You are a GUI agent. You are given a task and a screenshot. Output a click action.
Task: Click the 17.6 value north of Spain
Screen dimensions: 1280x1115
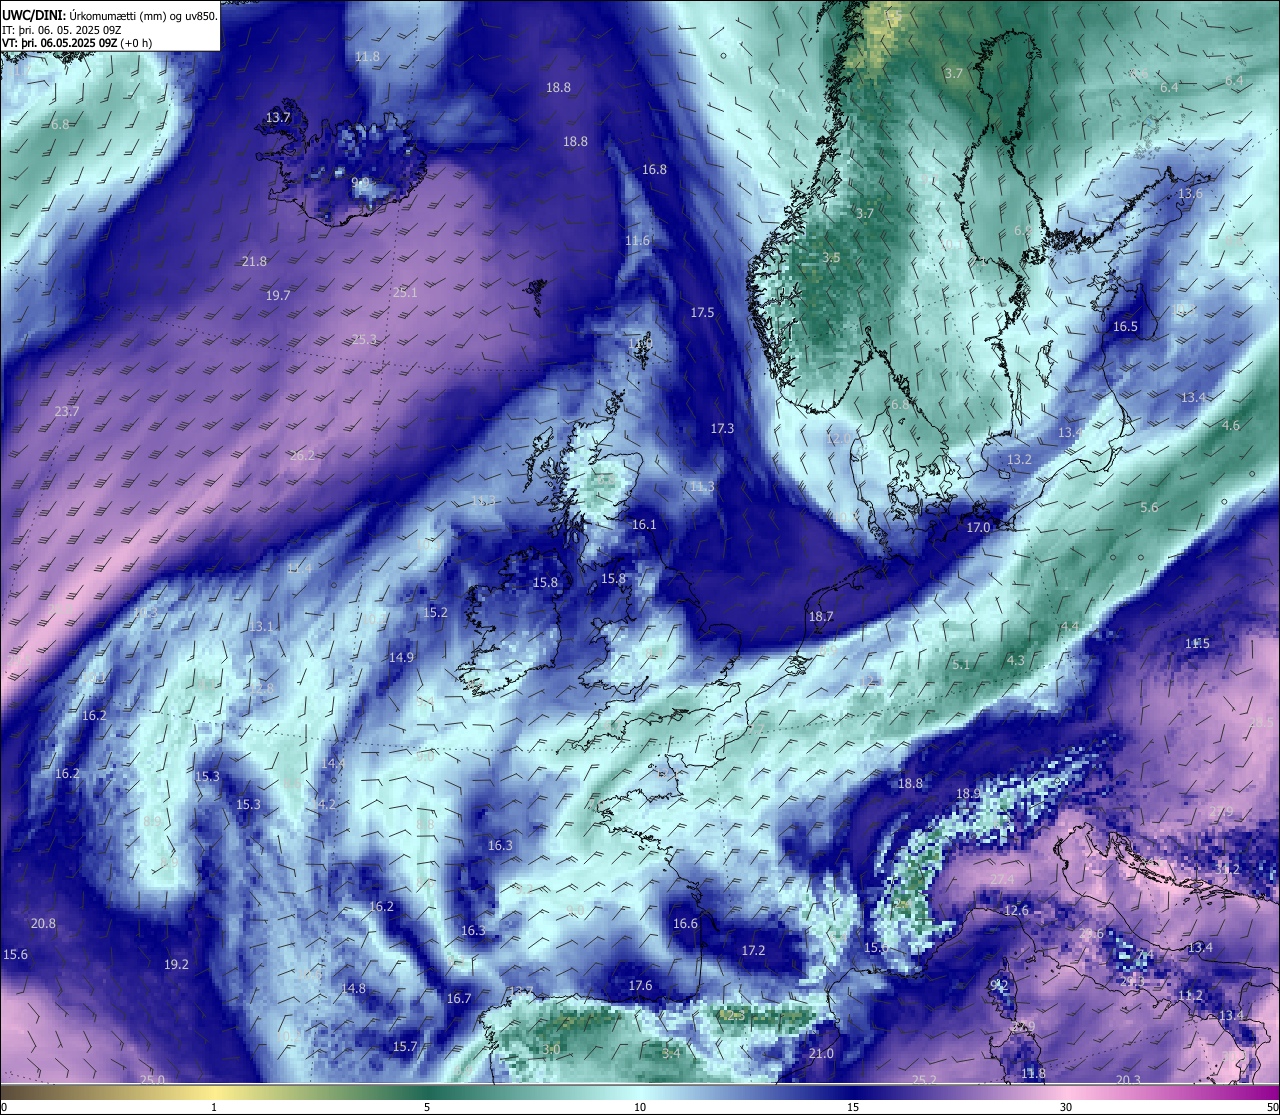(640, 986)
